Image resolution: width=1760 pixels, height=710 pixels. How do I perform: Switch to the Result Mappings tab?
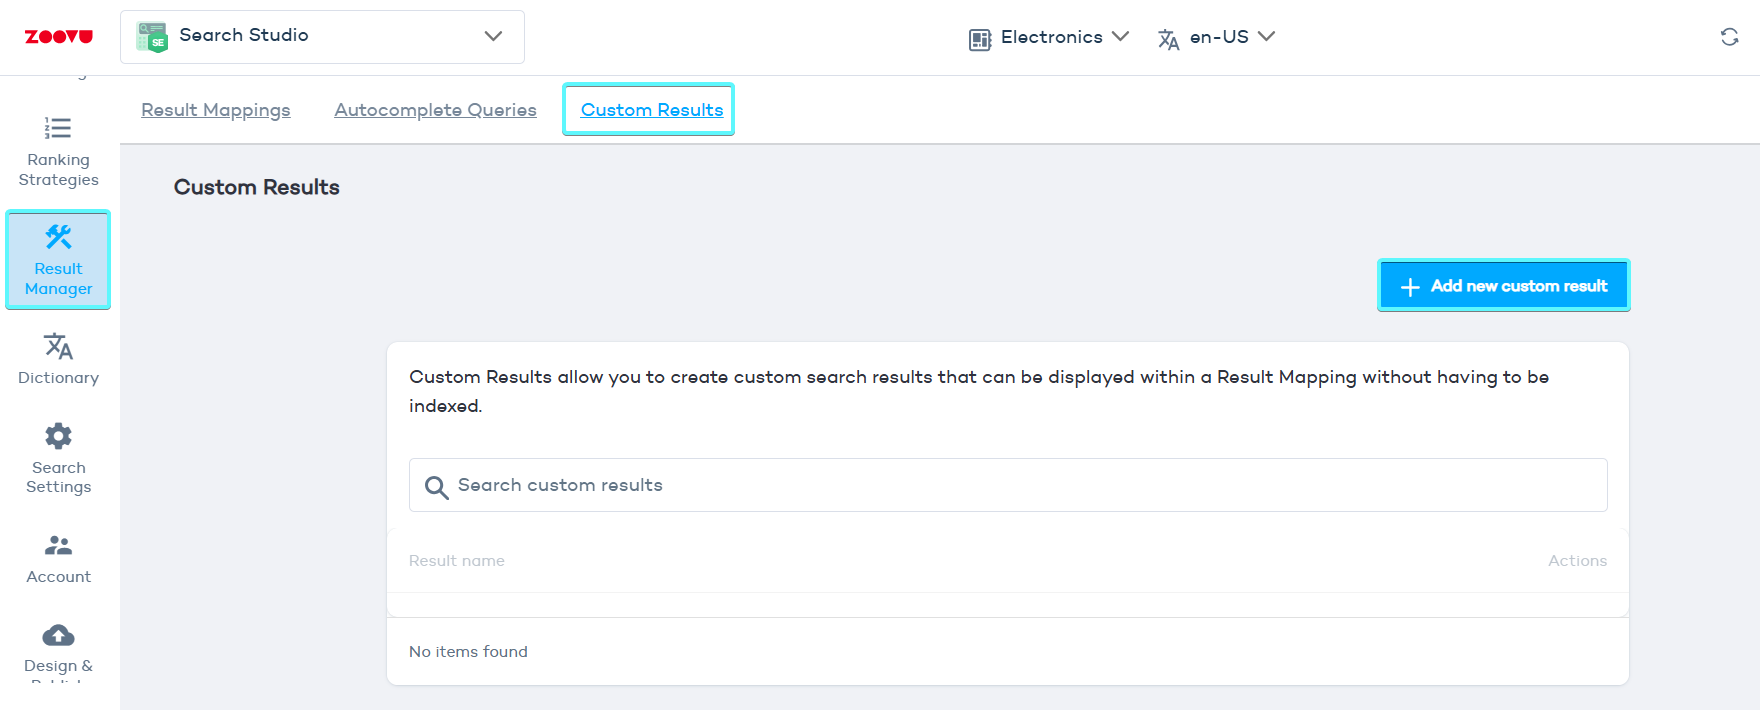pyautogui.click(x=216, y=110)
